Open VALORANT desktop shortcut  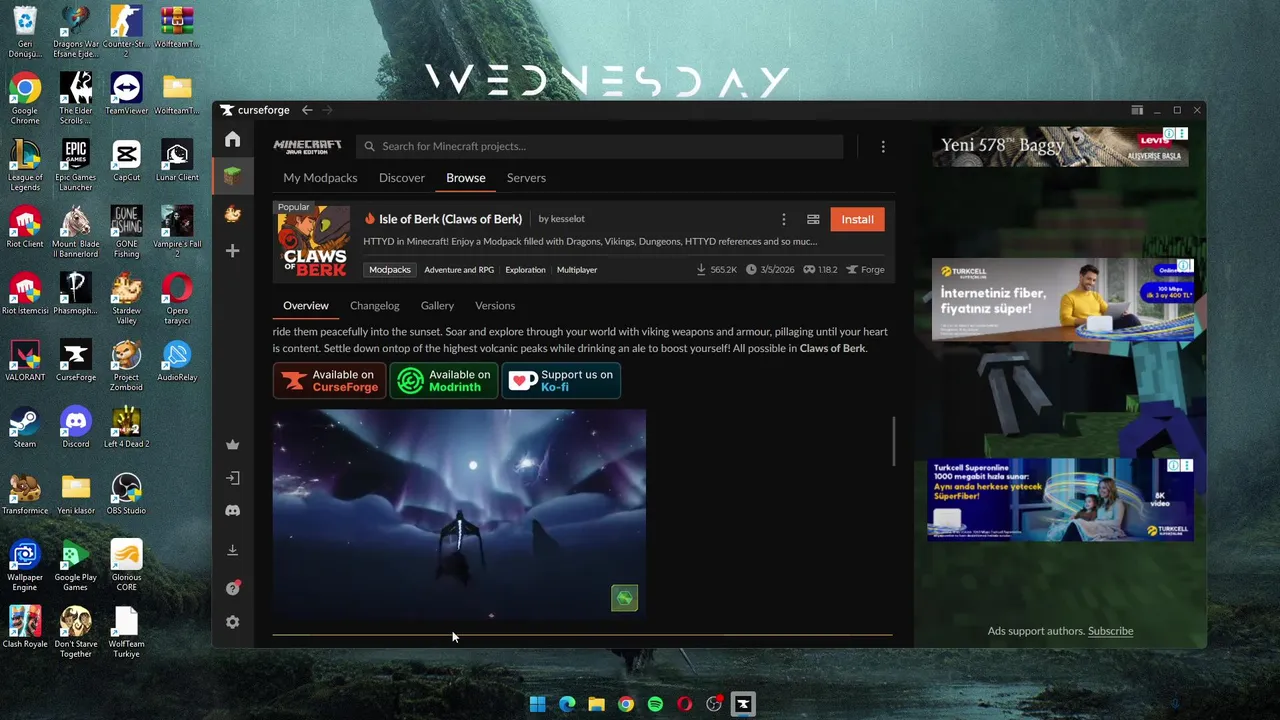[x=25, y=360]
